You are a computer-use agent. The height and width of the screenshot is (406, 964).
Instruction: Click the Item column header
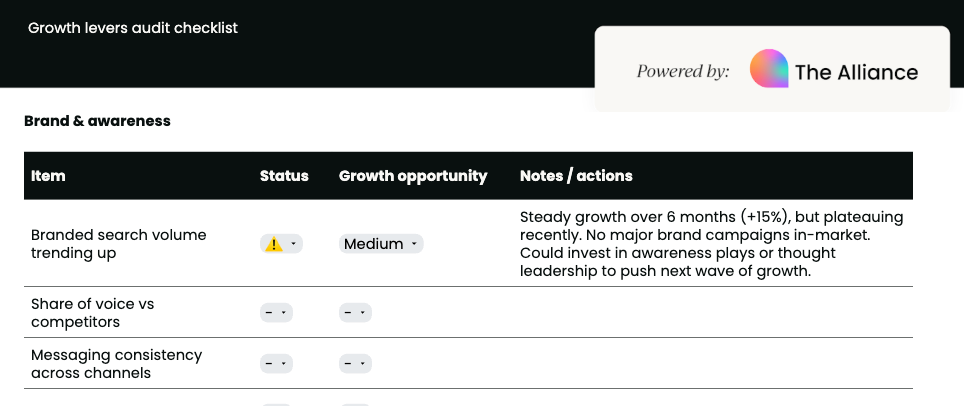click(x=48, y=176)
